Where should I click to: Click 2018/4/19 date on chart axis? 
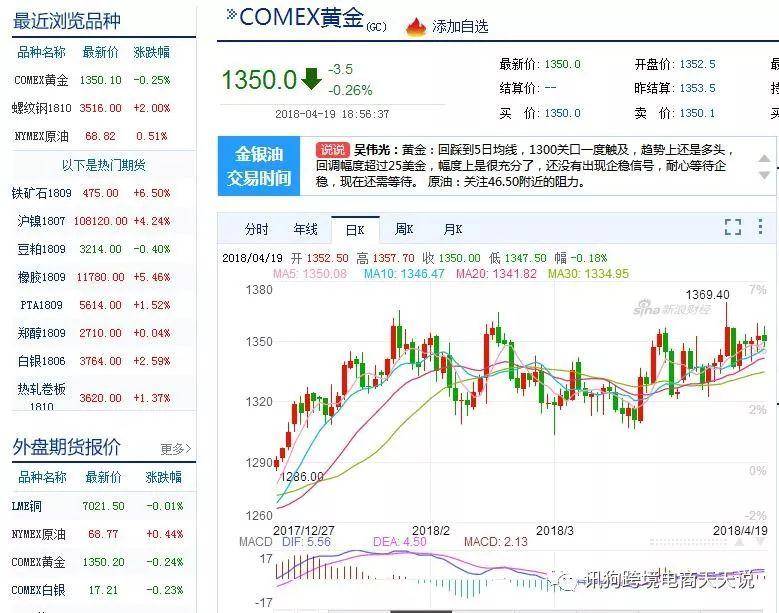(740, 531)
